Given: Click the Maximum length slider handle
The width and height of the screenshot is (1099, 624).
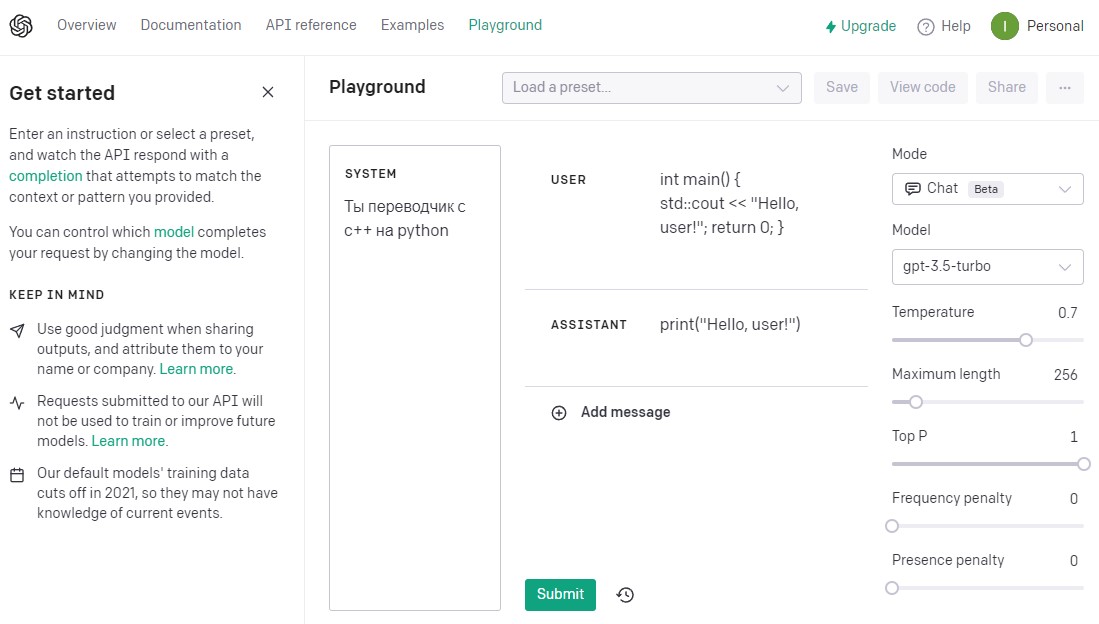Looking at the screenshot, I should click(915, 402).
